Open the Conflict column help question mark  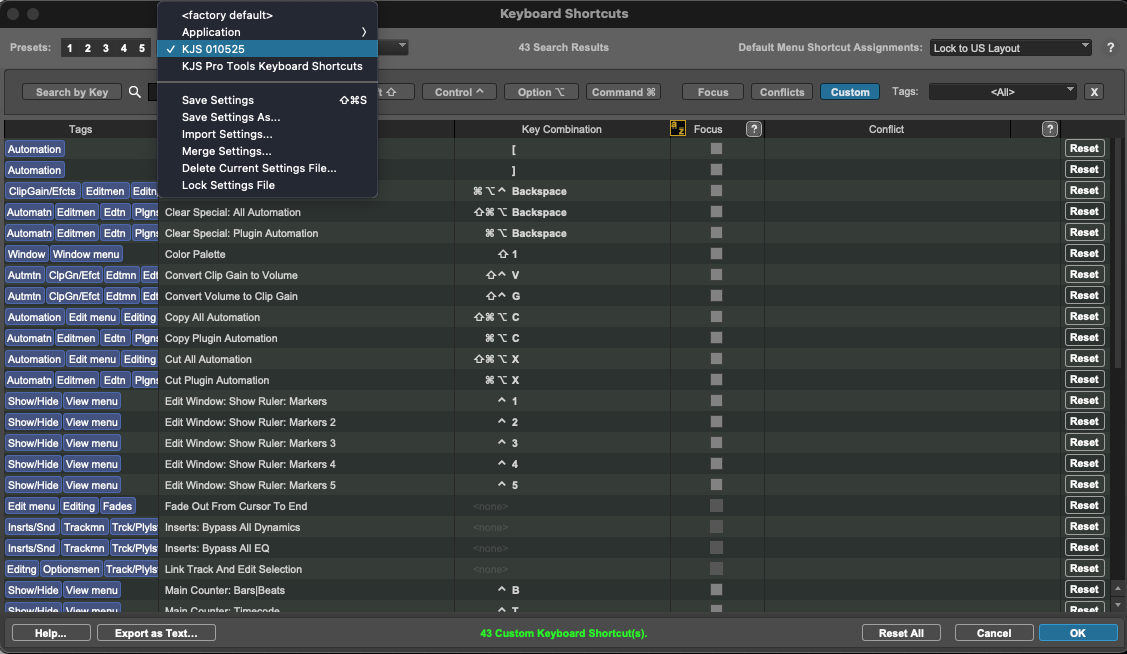[1049, 129]
